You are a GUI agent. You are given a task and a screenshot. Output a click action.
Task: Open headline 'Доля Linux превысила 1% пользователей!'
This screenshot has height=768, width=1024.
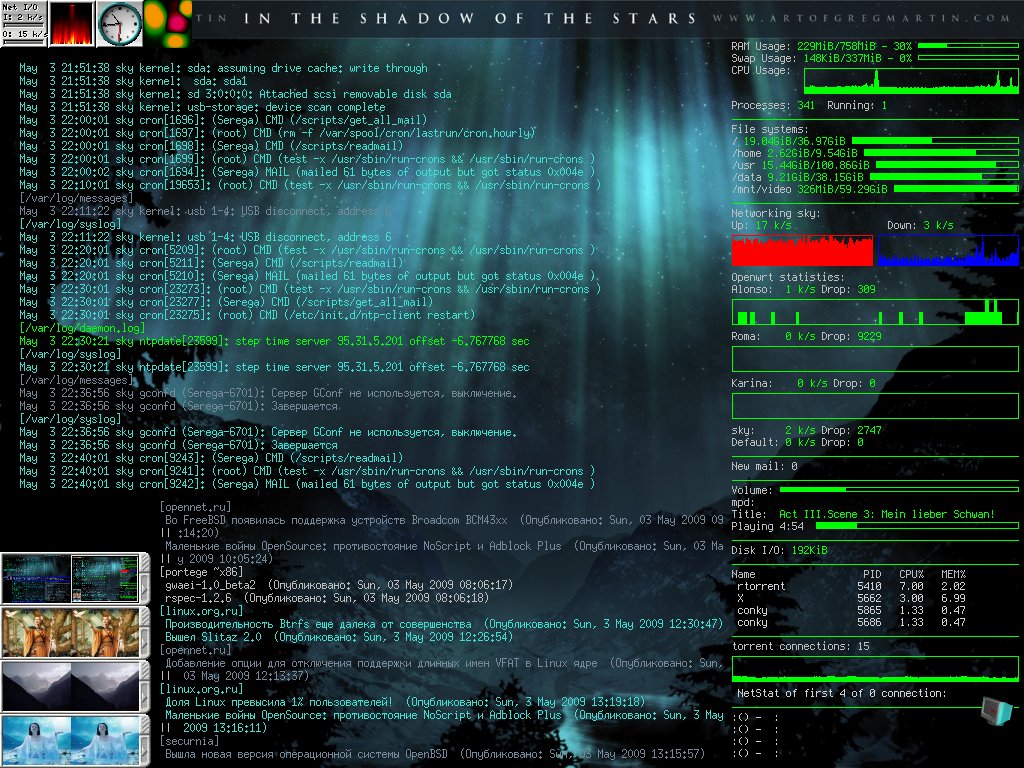pos(279,702)
